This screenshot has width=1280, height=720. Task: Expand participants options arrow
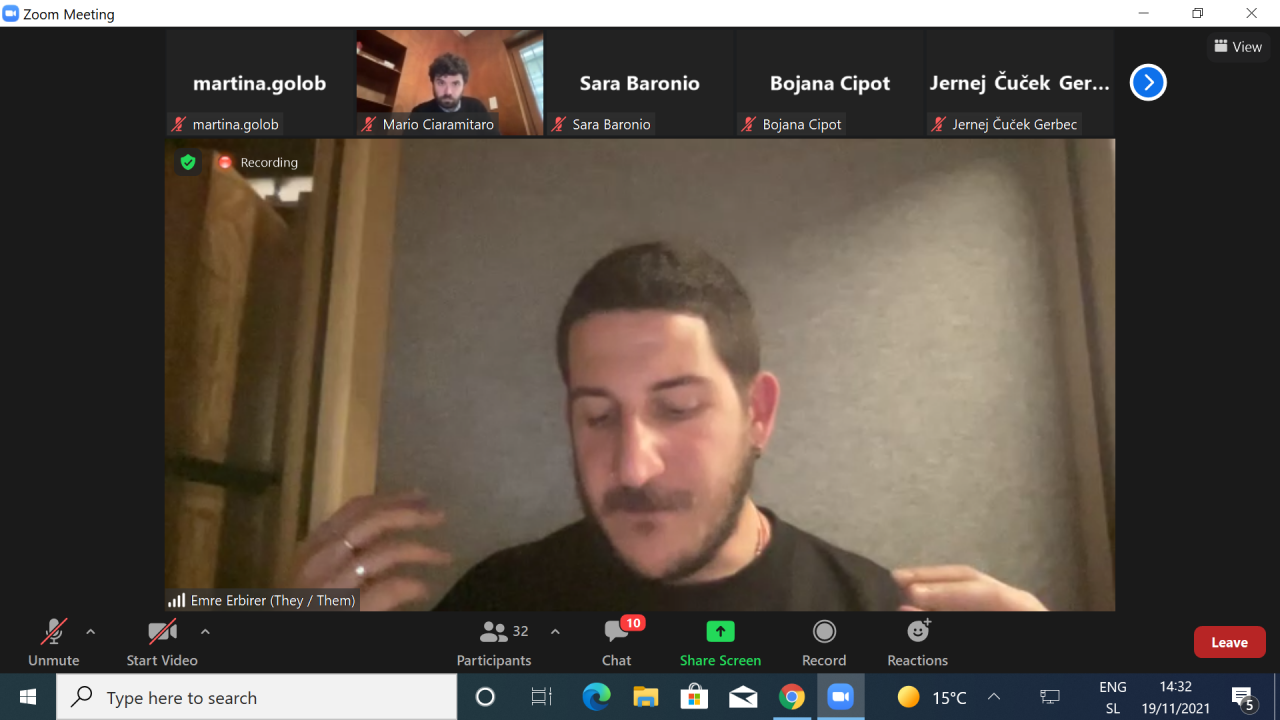(555, 632)
